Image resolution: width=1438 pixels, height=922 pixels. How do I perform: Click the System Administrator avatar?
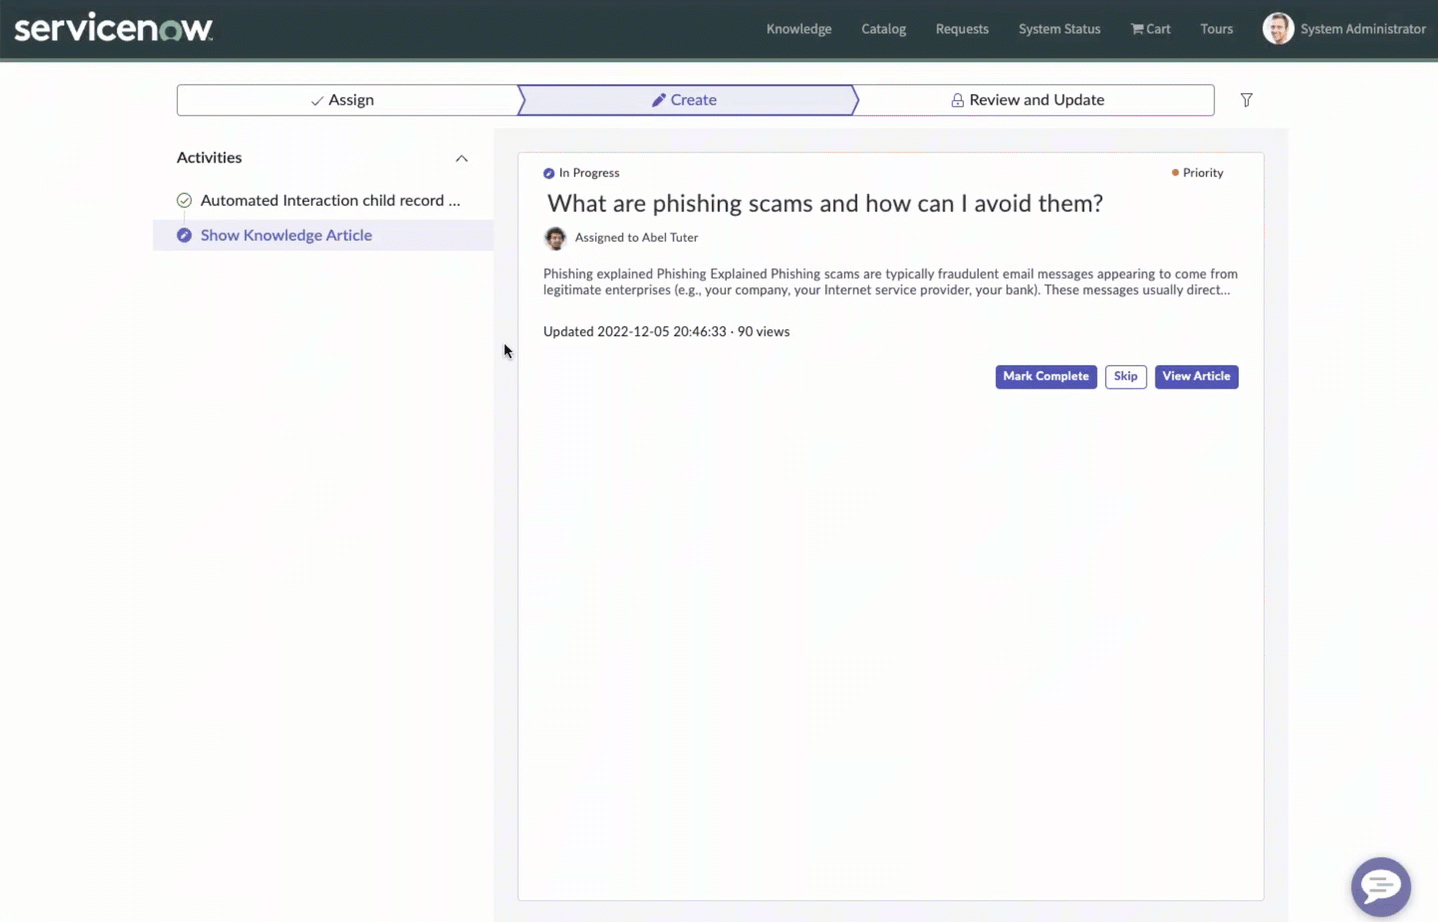1277,28
